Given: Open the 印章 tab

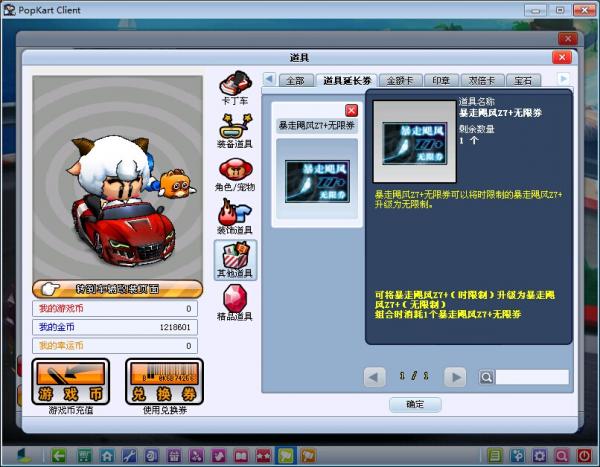Looking at the screenshot, I should click(x=441, y=80).
